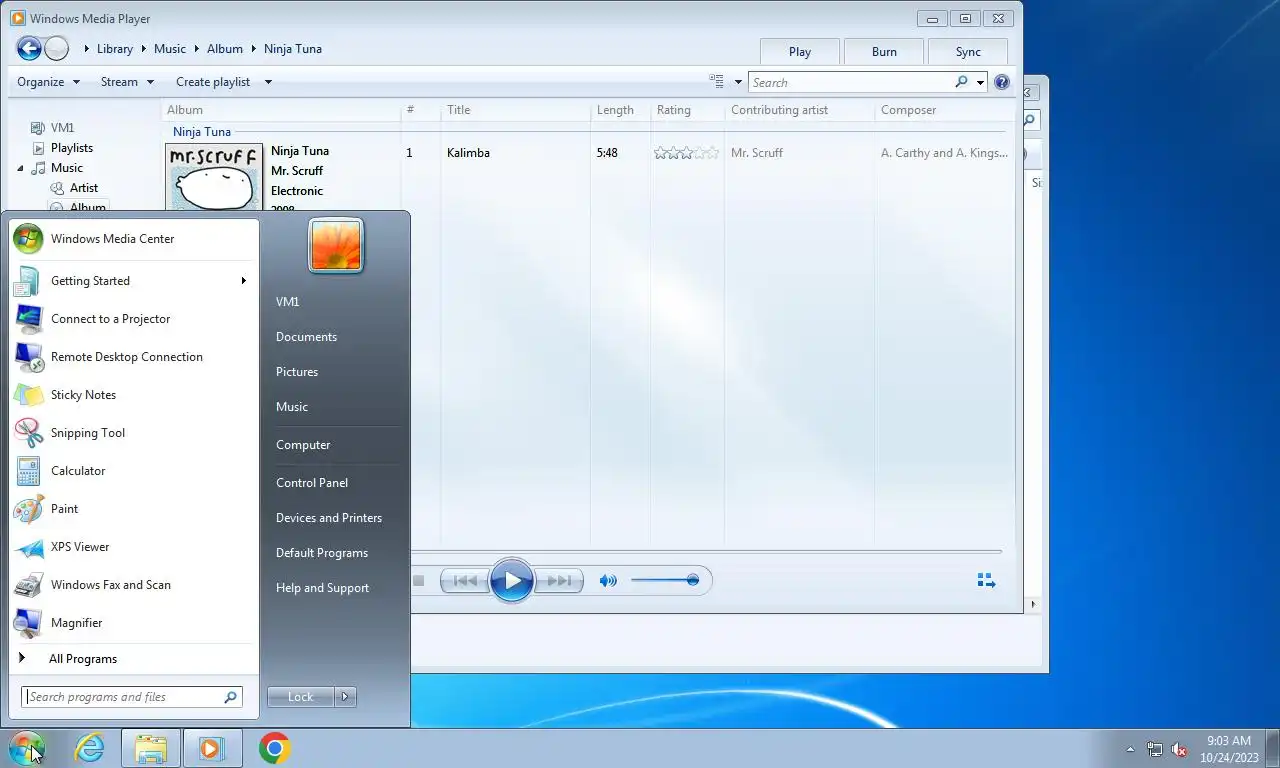Launch Getting Started program
This screenshot has height=768, width=1280.
coord(133,281)
